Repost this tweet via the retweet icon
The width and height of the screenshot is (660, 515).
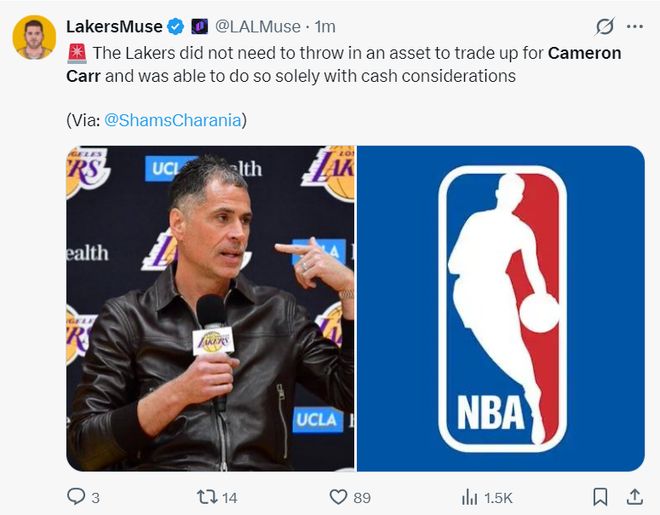click(x=208, y=497)
